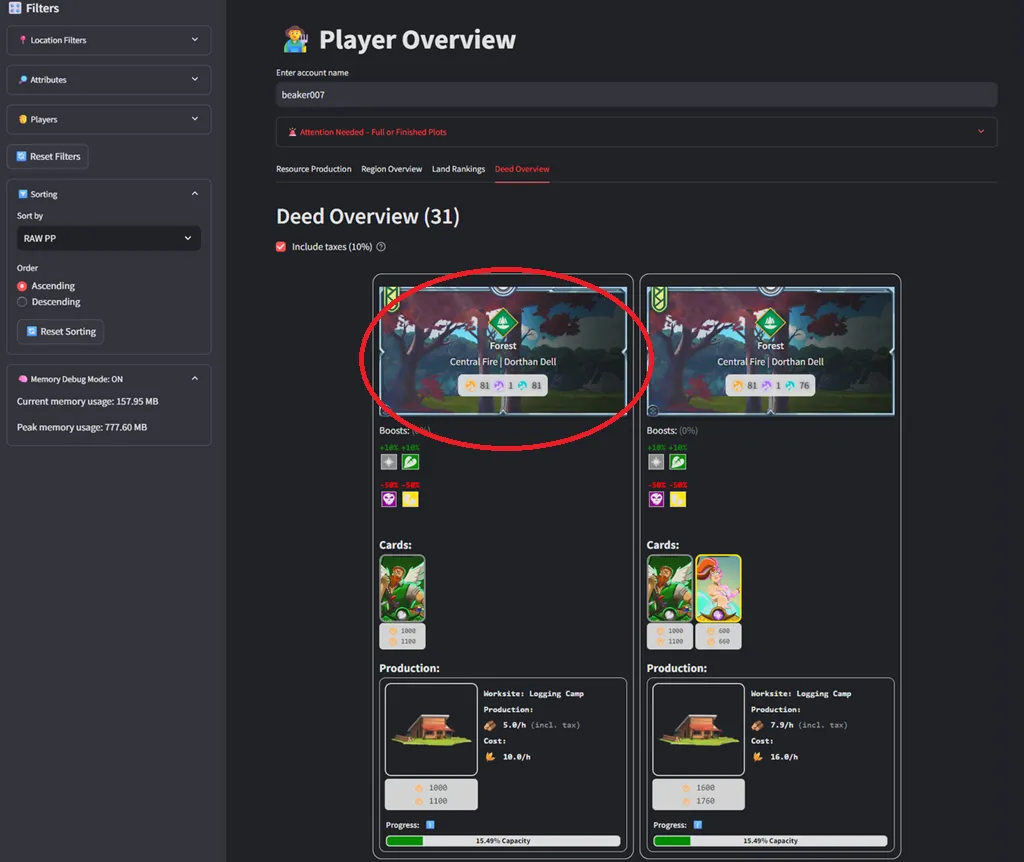Click the first deed's 81 1 81 stats badge
The height and width of the screenshot is (862, 1024).
[x=503, y=385]
